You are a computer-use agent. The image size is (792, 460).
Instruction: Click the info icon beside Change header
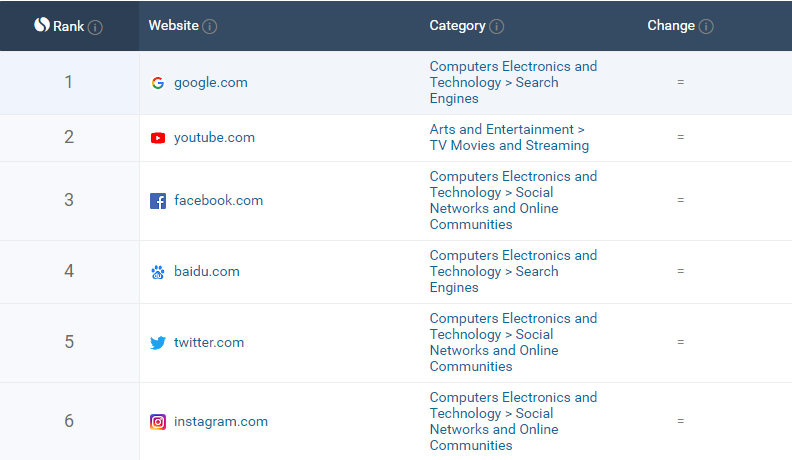pyautogui.click(x=706, y=27)
